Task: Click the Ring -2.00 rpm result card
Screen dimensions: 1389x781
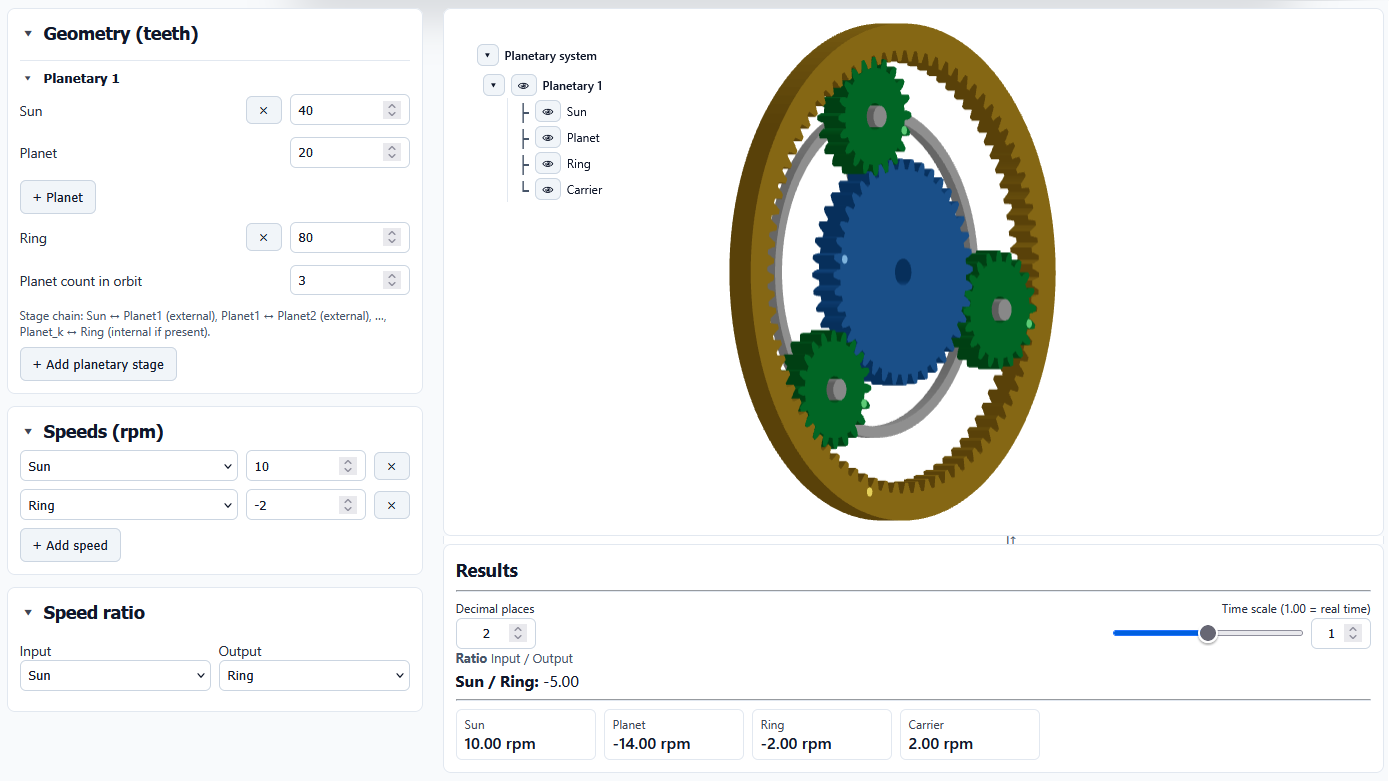Action: click(822, 735)
